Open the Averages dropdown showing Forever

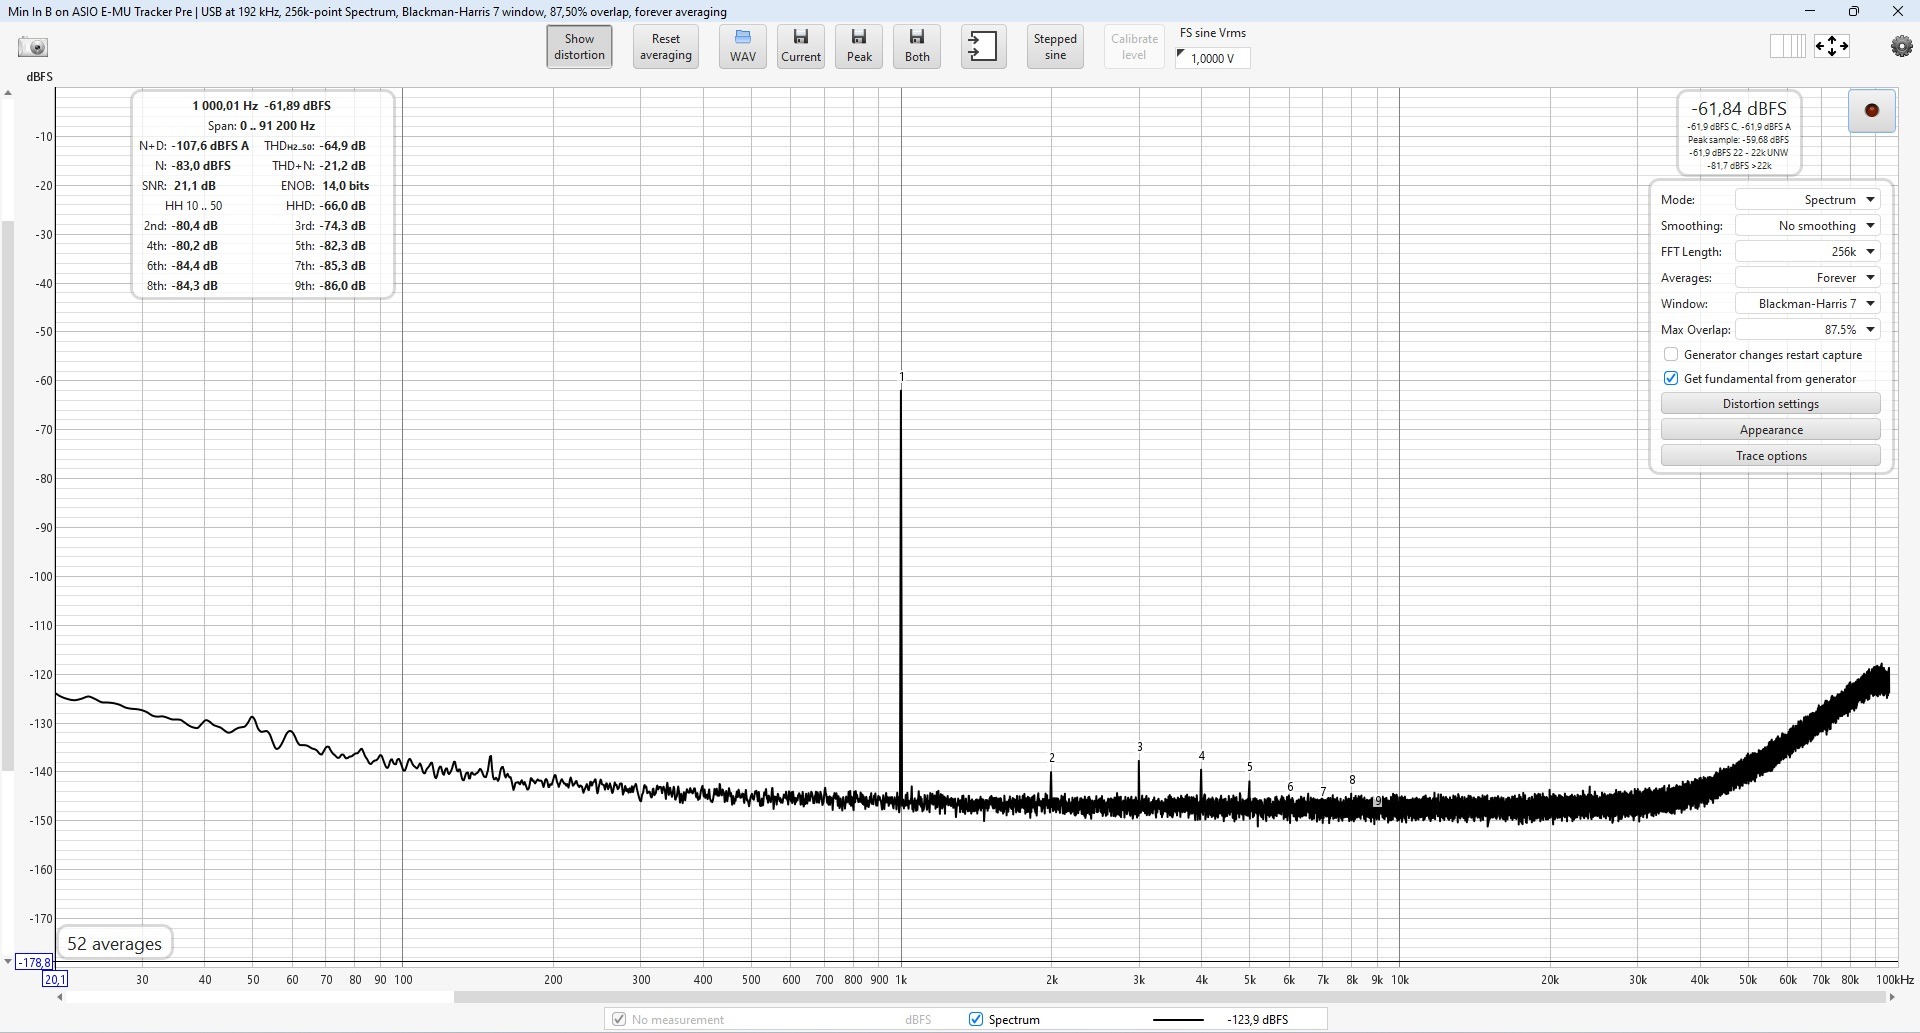[1808, 278]
